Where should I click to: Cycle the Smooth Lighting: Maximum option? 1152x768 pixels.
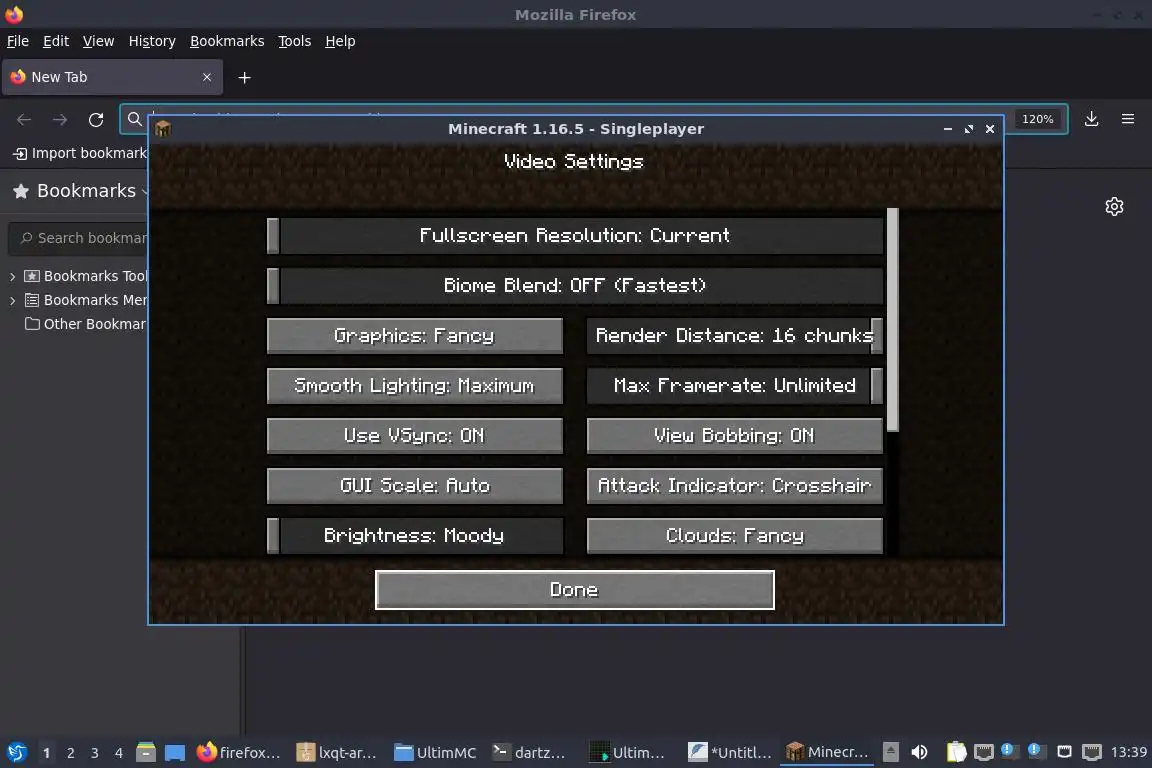coord(414,386)
